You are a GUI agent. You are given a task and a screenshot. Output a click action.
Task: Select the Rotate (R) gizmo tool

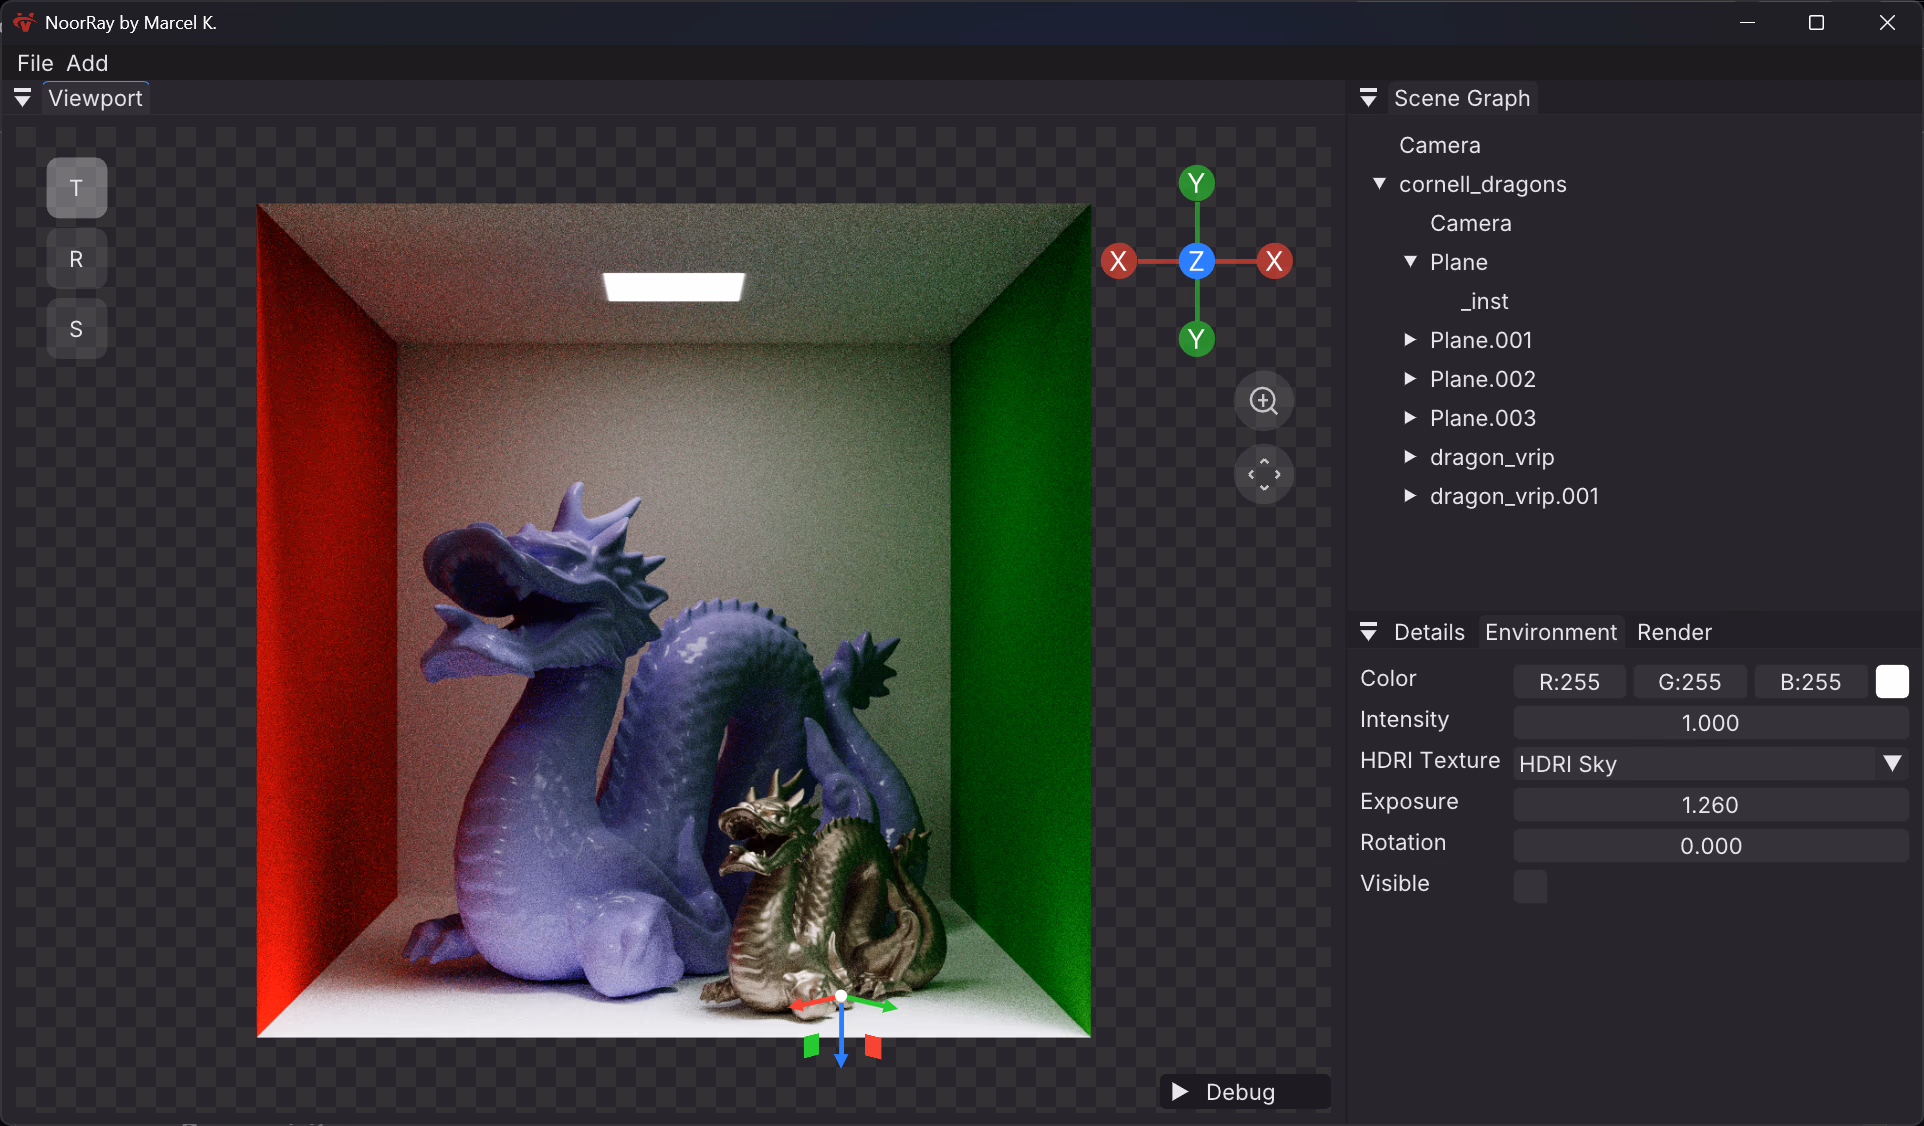76,259
